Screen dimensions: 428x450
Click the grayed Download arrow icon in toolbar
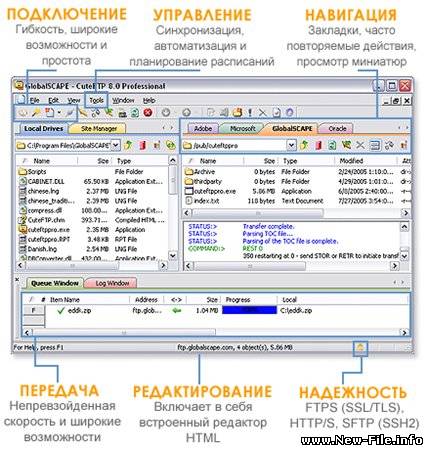166,113
